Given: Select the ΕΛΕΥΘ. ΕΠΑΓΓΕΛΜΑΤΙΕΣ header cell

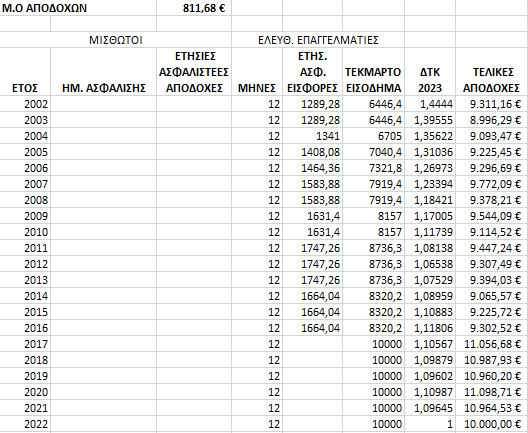Looking at the screenshot, I should [x=318, y=40].
